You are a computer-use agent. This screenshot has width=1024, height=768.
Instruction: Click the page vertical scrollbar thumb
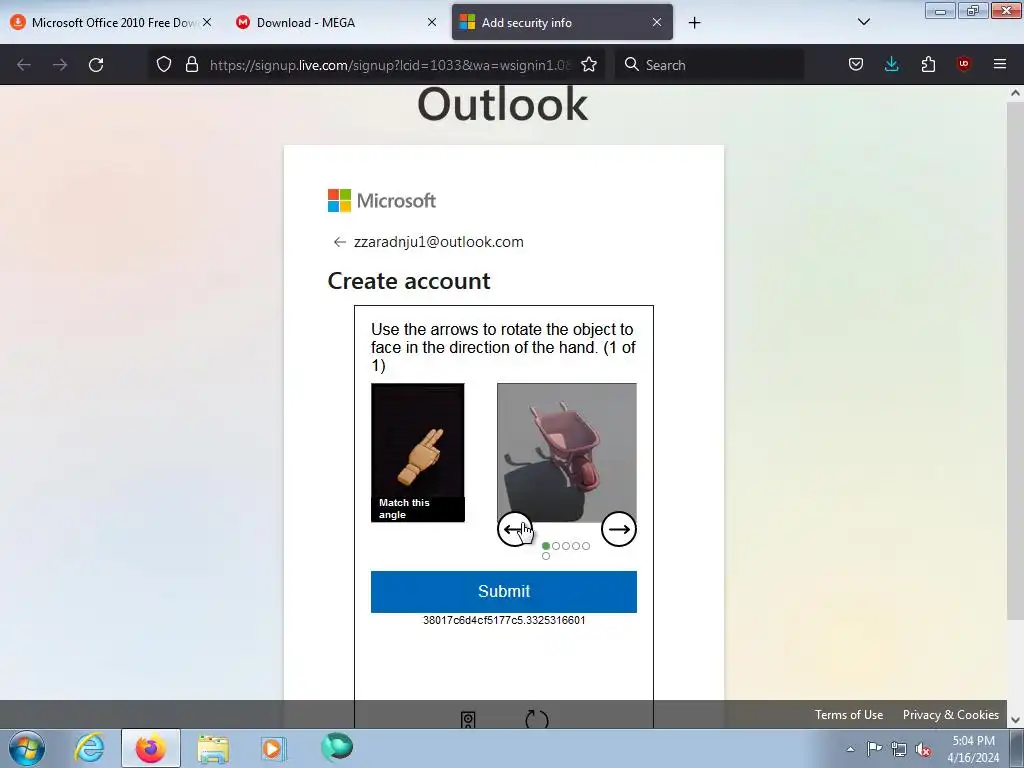tap(1015, 360)
